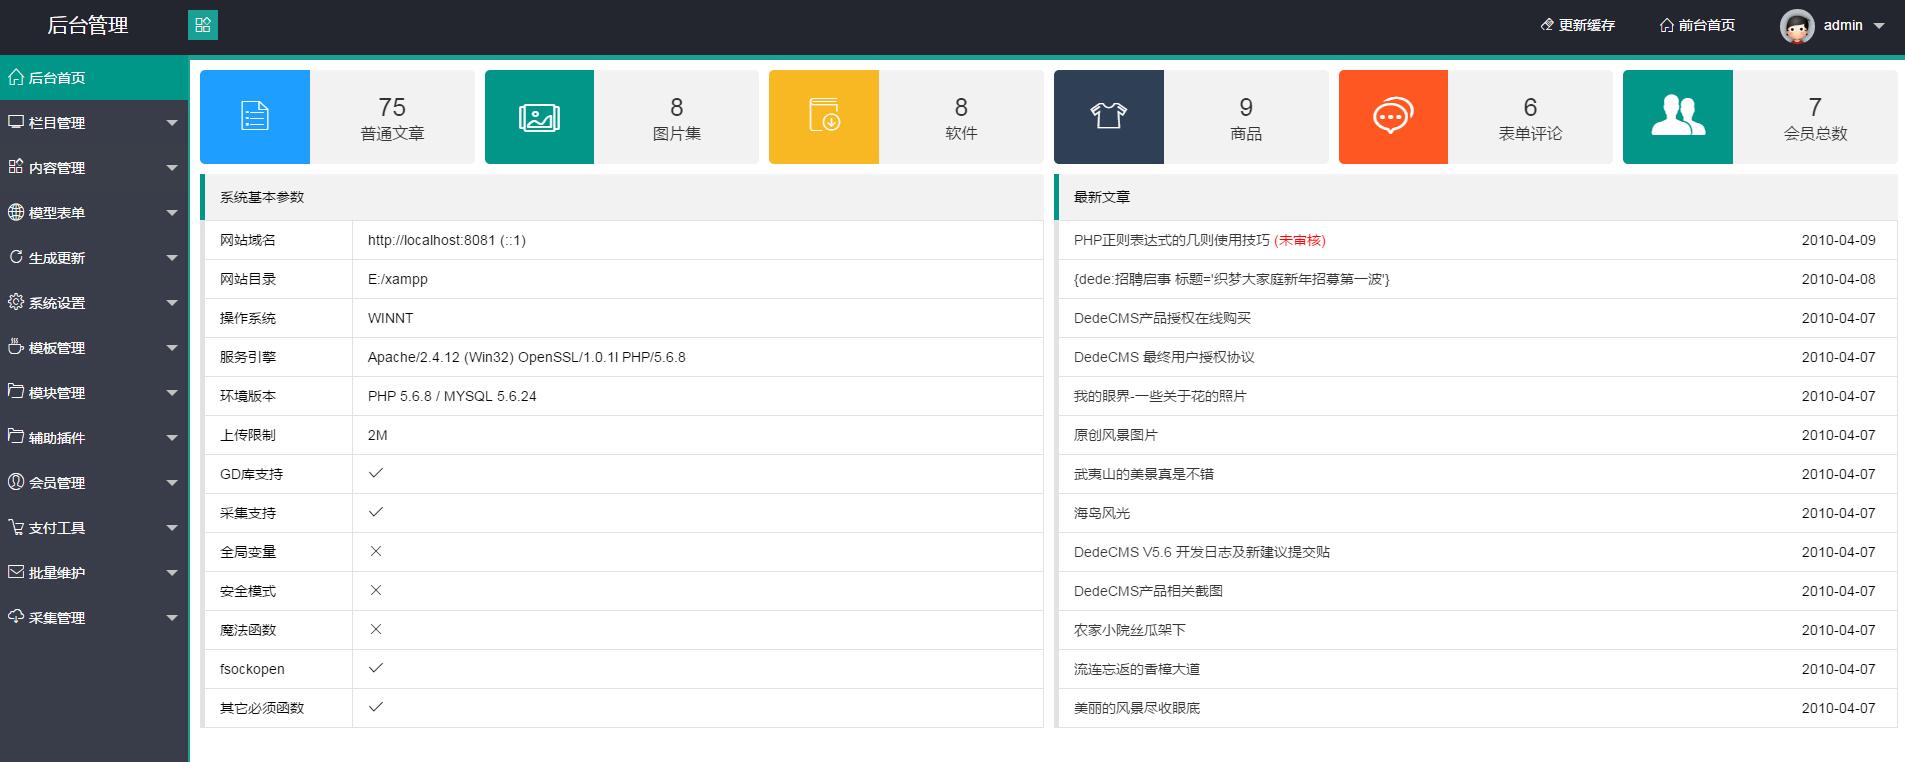Open article 我的眼界-一些关于花的照片

(x=1160, y=396)
